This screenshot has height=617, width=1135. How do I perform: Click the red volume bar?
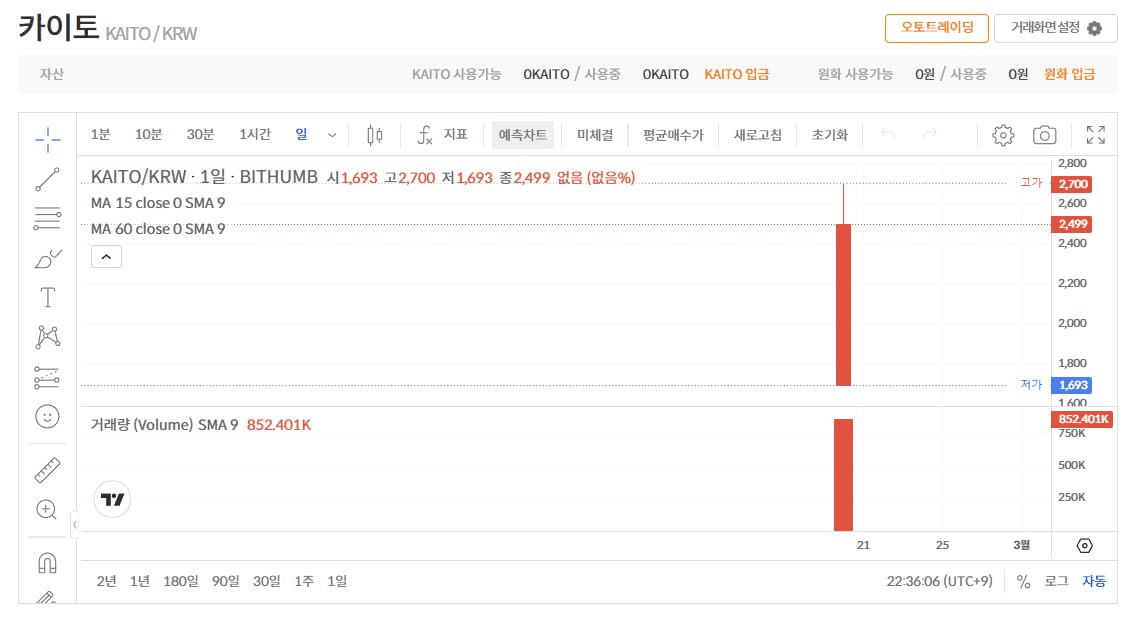tap(843, 474)
